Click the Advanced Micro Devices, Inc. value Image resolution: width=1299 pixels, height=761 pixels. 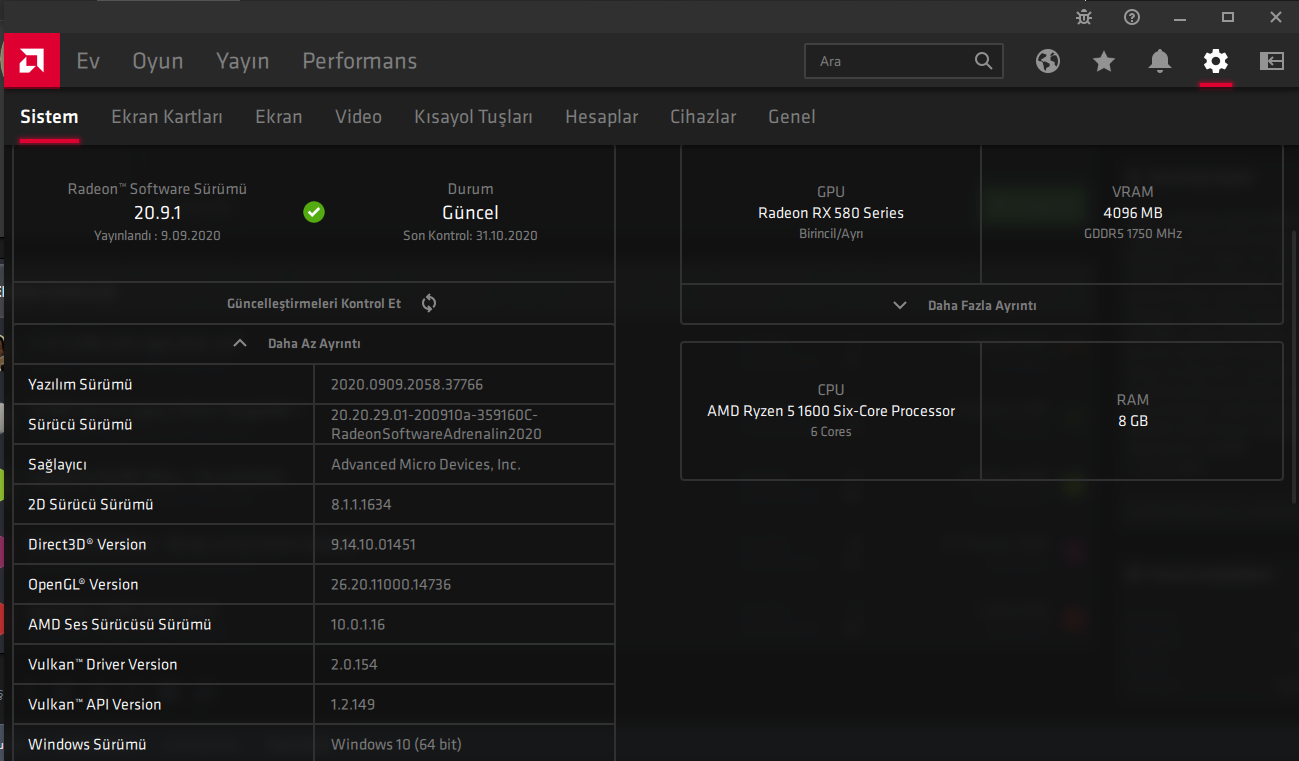click(426, 464)
